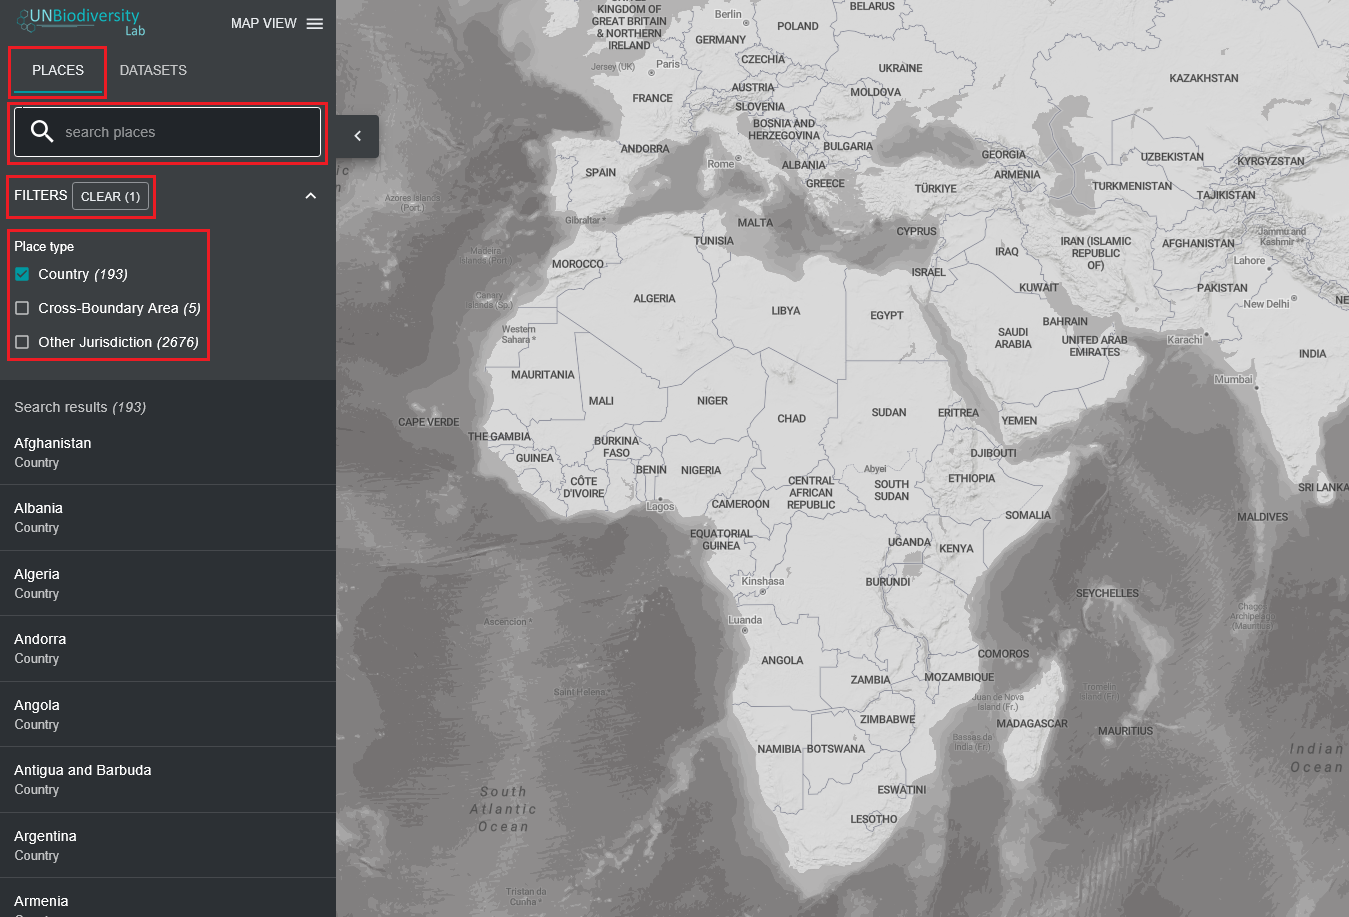This screenshot has height=917, width=1349.
Task: Switch to the Datasets tab
Action: (x=153, y=70)
